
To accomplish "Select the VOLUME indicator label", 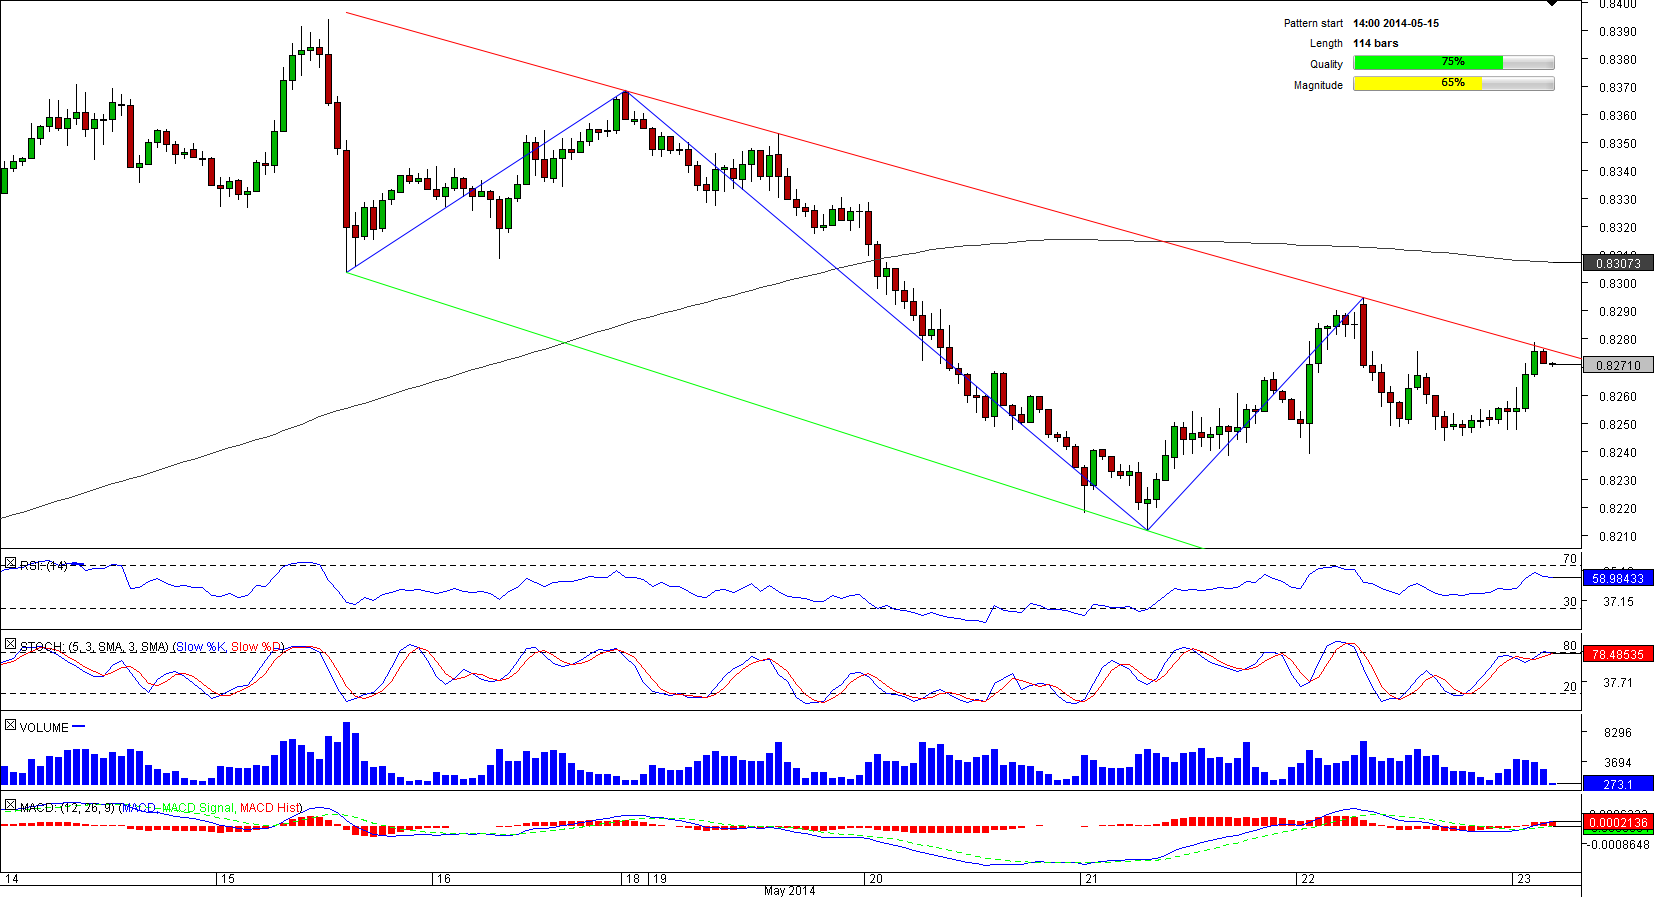I will tap(44, 728).
